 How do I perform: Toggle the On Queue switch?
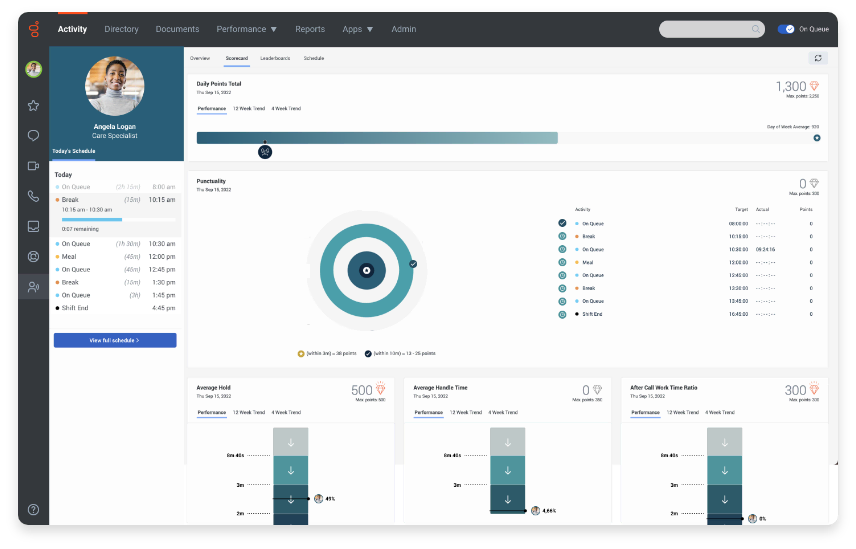point(786,29)
